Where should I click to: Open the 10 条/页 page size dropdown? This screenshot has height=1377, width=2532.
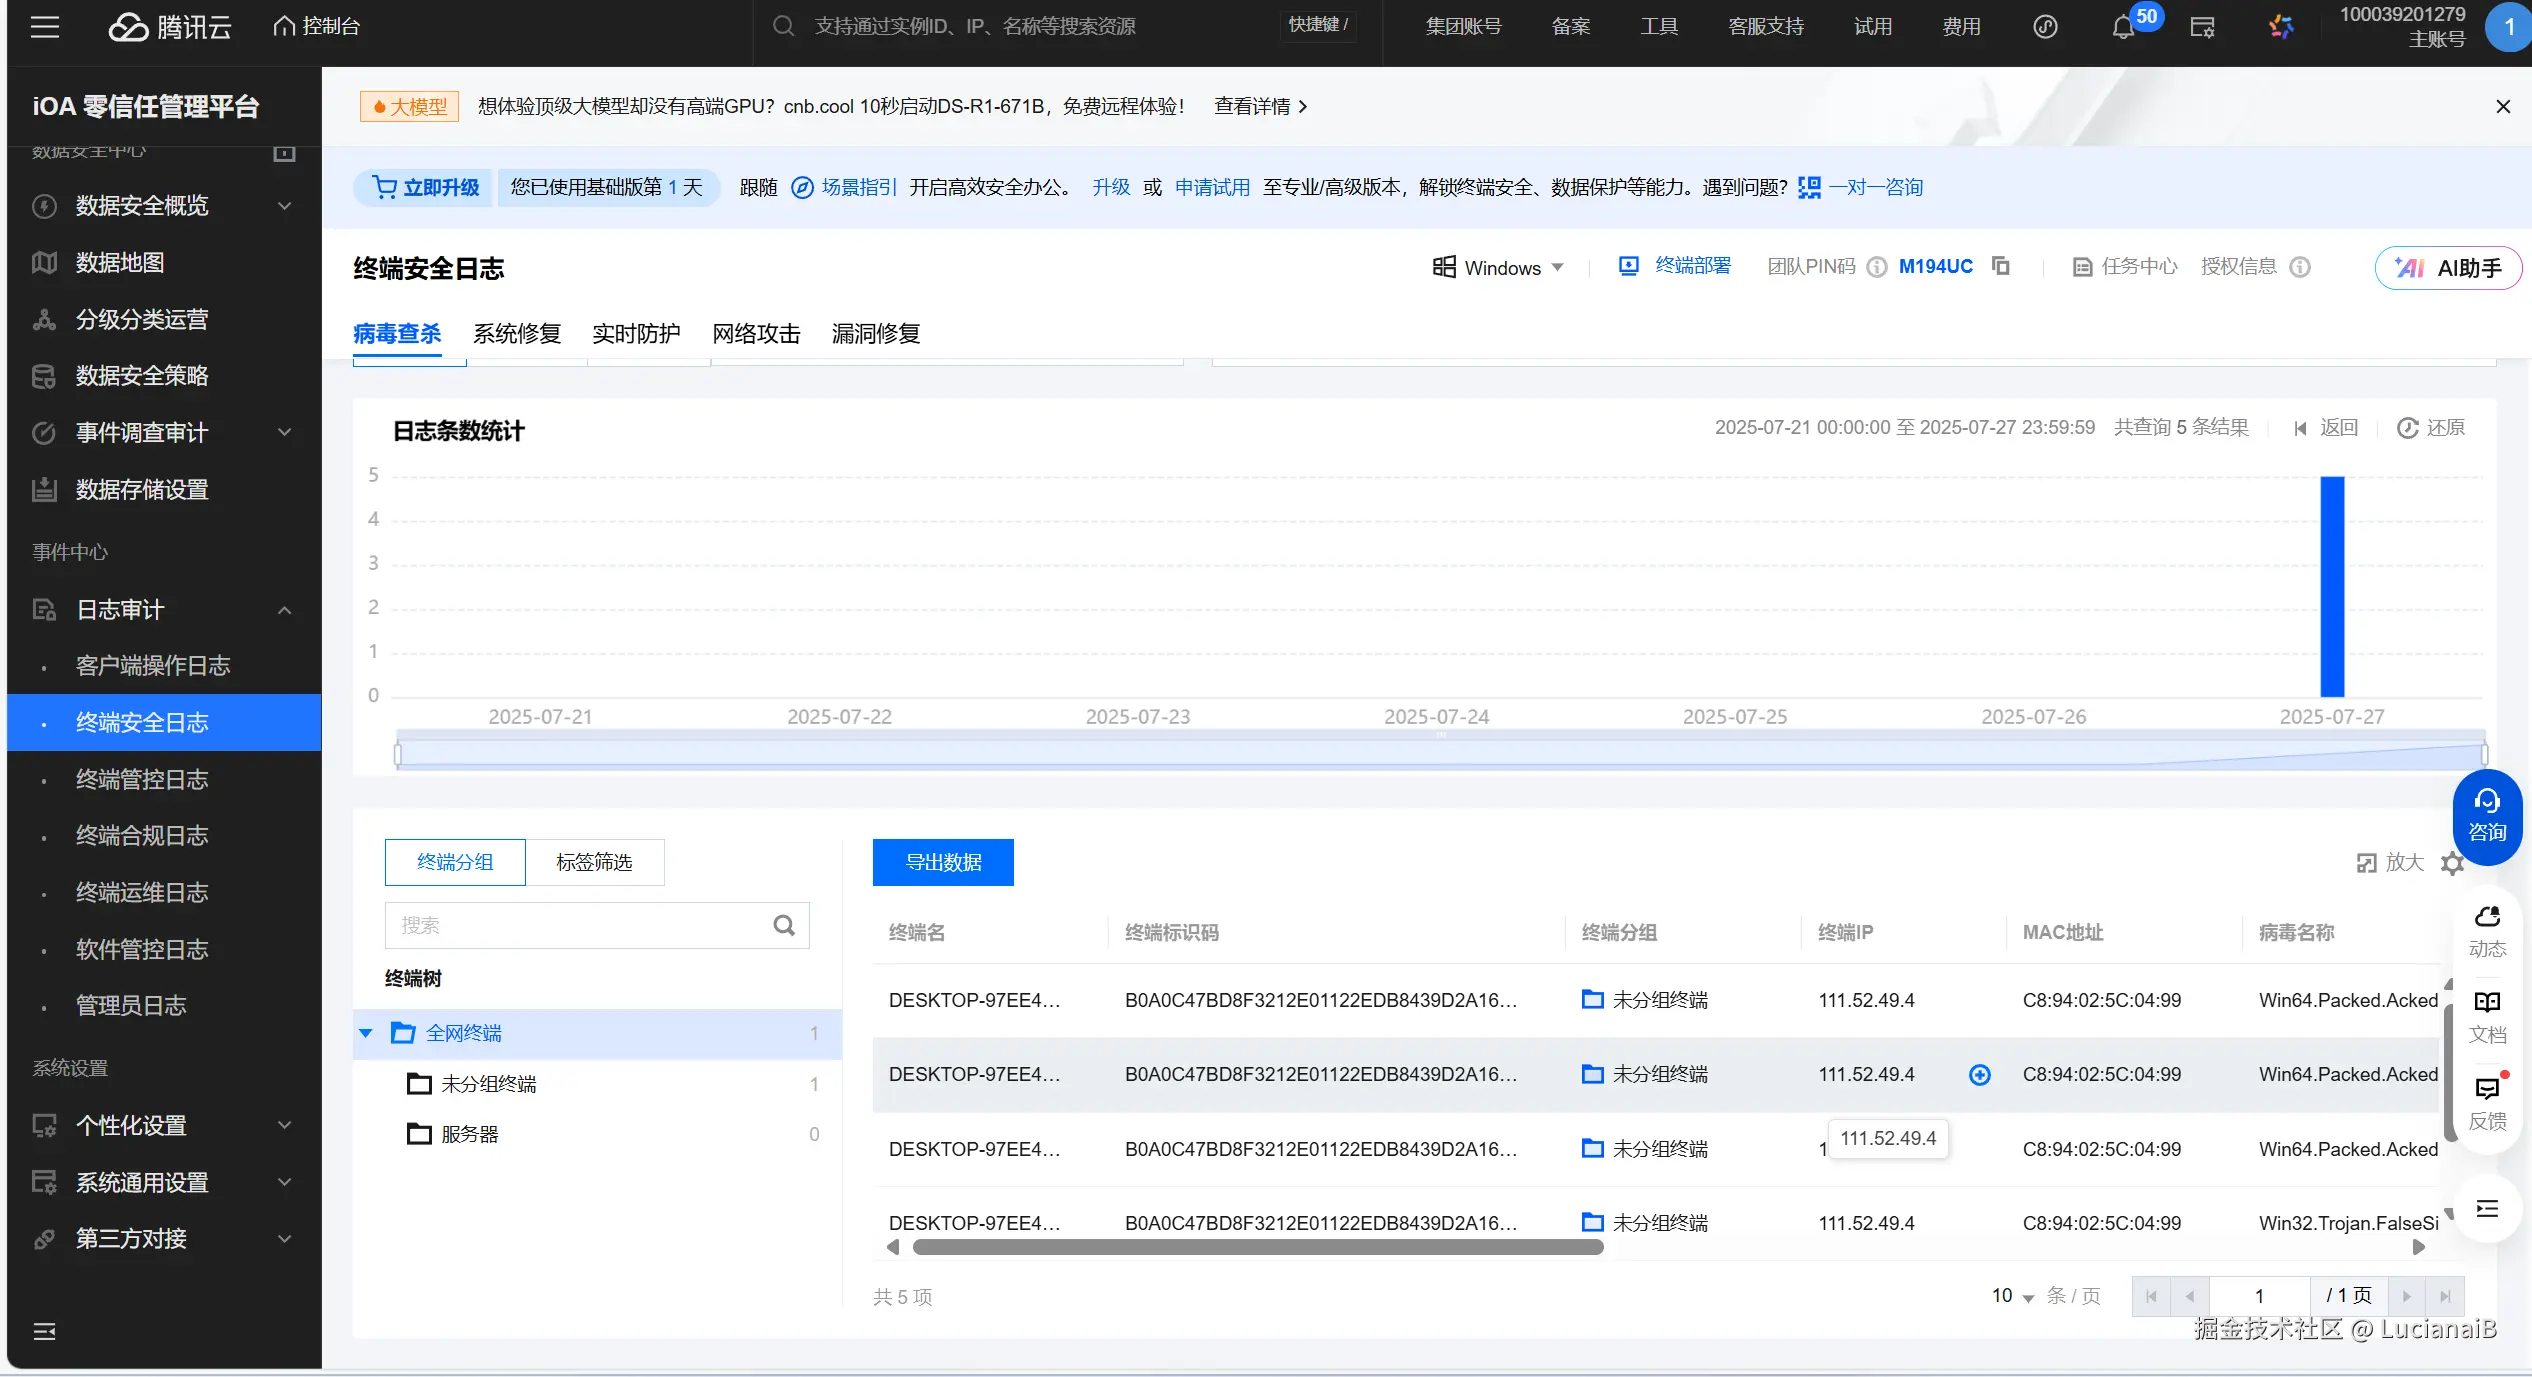(2012, 1296)
